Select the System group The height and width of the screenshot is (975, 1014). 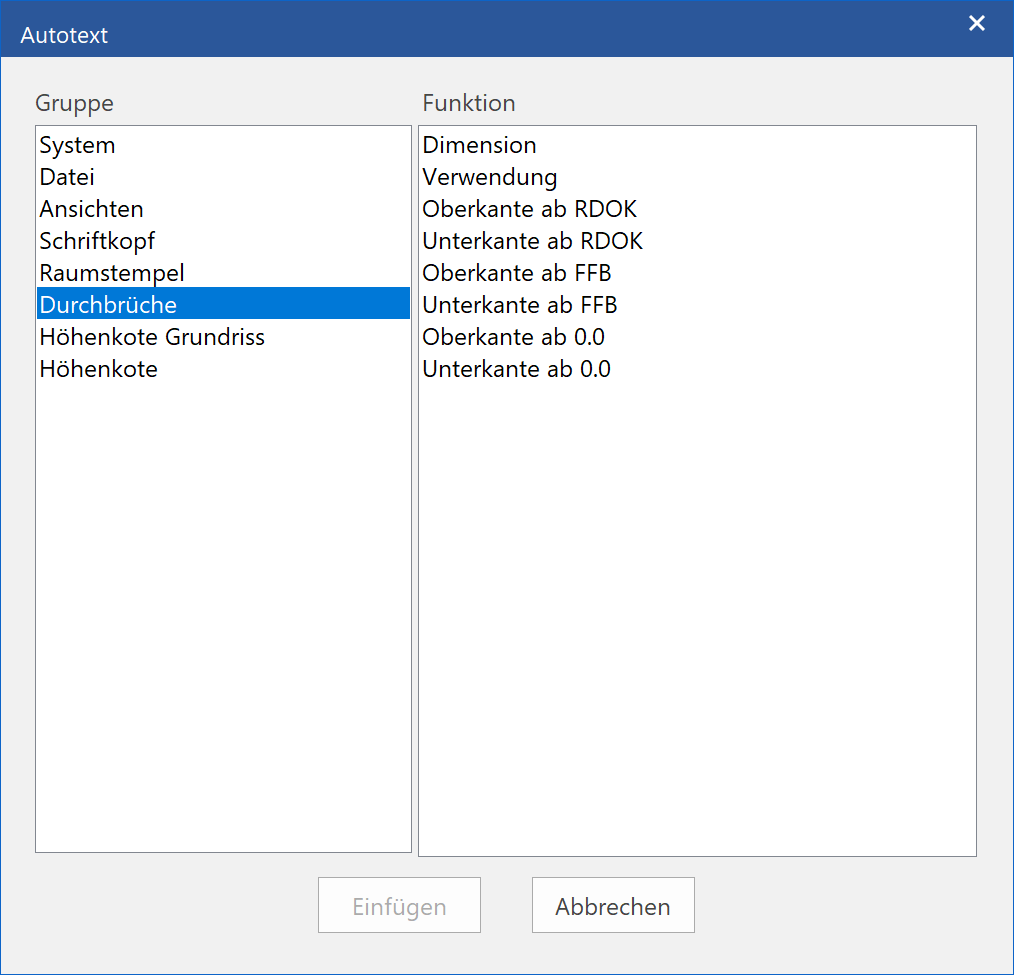coord(223,145)
